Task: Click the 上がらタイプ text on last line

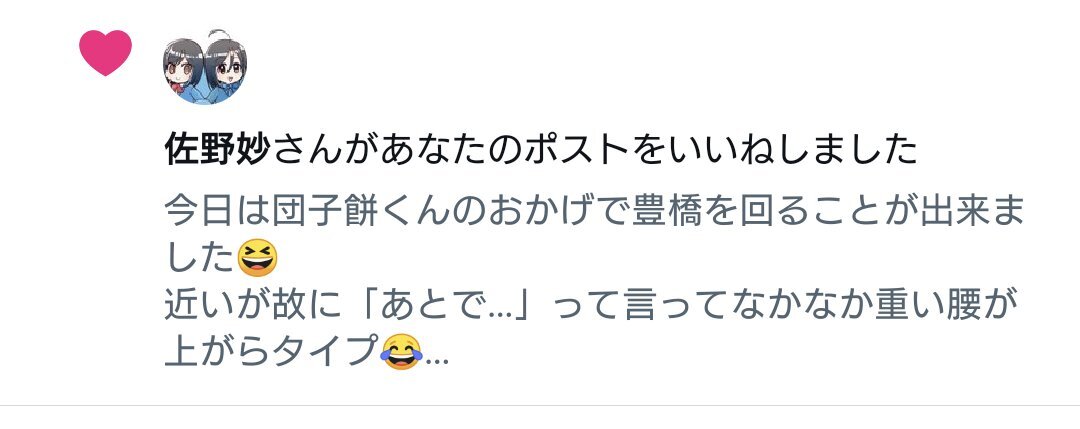Action: (x=271, y=351)
